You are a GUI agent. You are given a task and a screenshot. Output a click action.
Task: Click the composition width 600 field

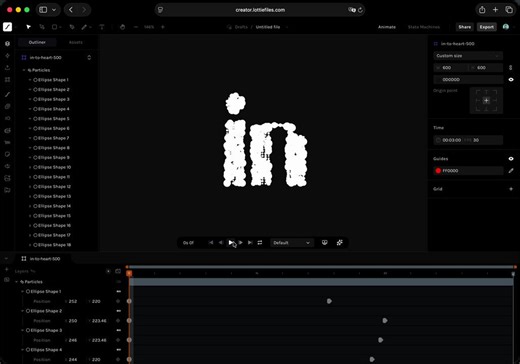450,68
